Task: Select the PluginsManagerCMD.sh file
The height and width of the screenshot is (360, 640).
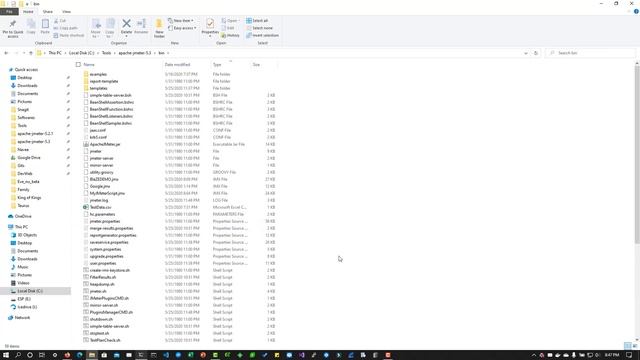Action: 111,312
